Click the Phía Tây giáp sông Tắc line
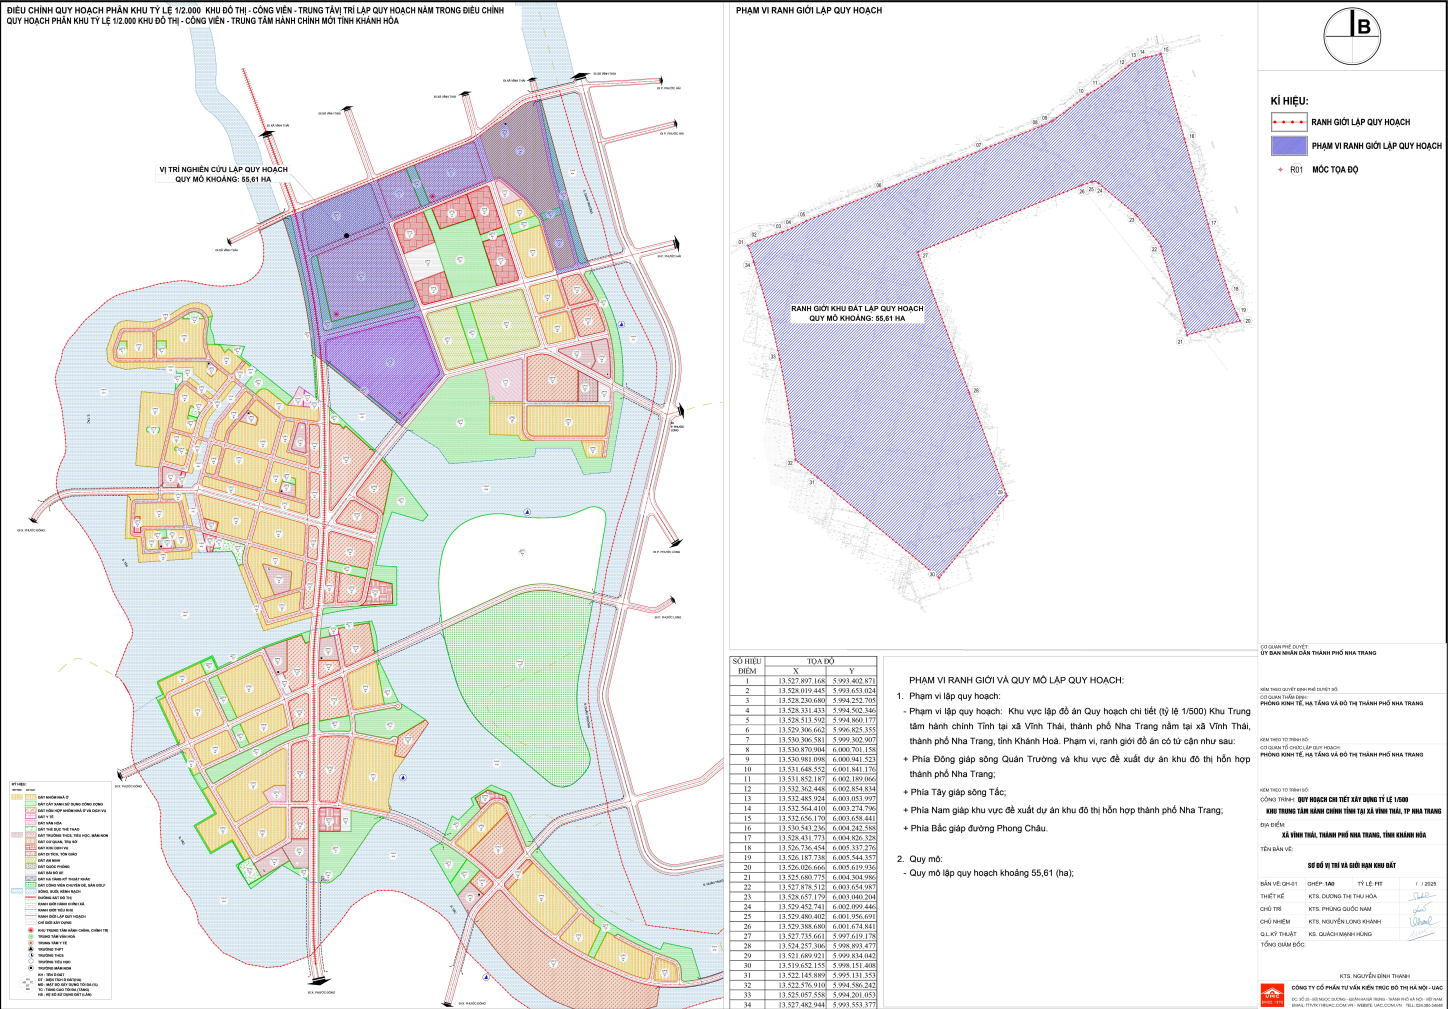Screen dimensions: 1450x1009 [x=954, y=792]
